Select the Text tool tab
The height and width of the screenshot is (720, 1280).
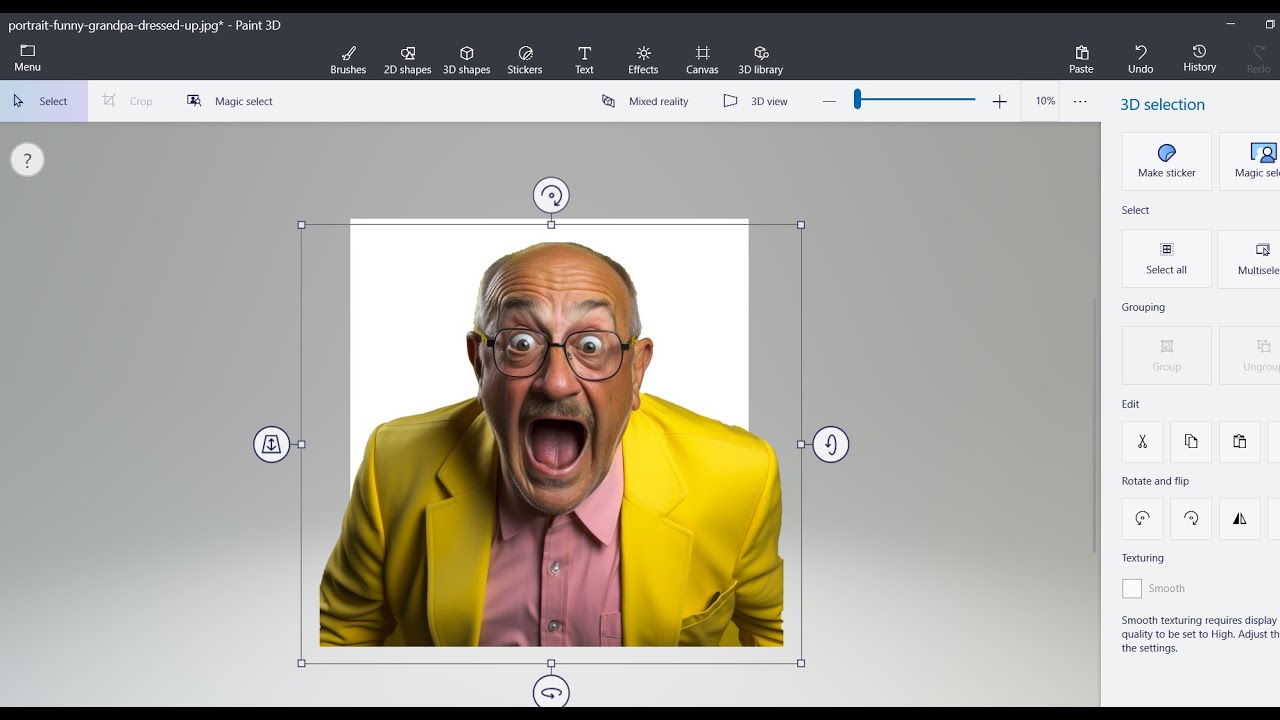pos(584,60)
